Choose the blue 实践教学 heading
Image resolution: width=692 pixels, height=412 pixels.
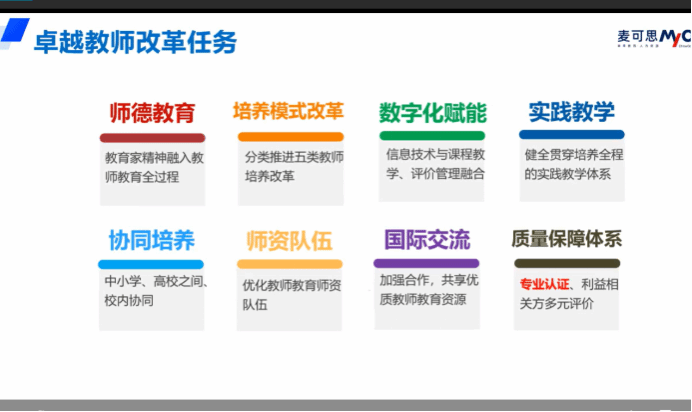(x=571, y=111)
